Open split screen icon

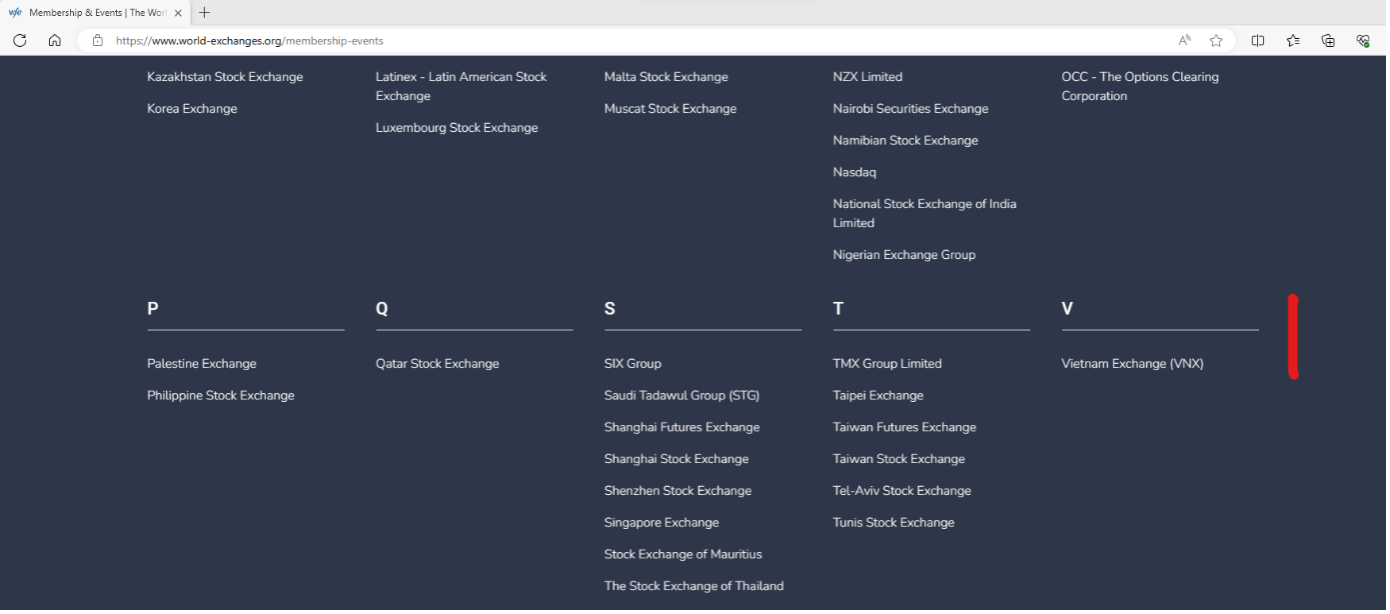click(1258, 41)
